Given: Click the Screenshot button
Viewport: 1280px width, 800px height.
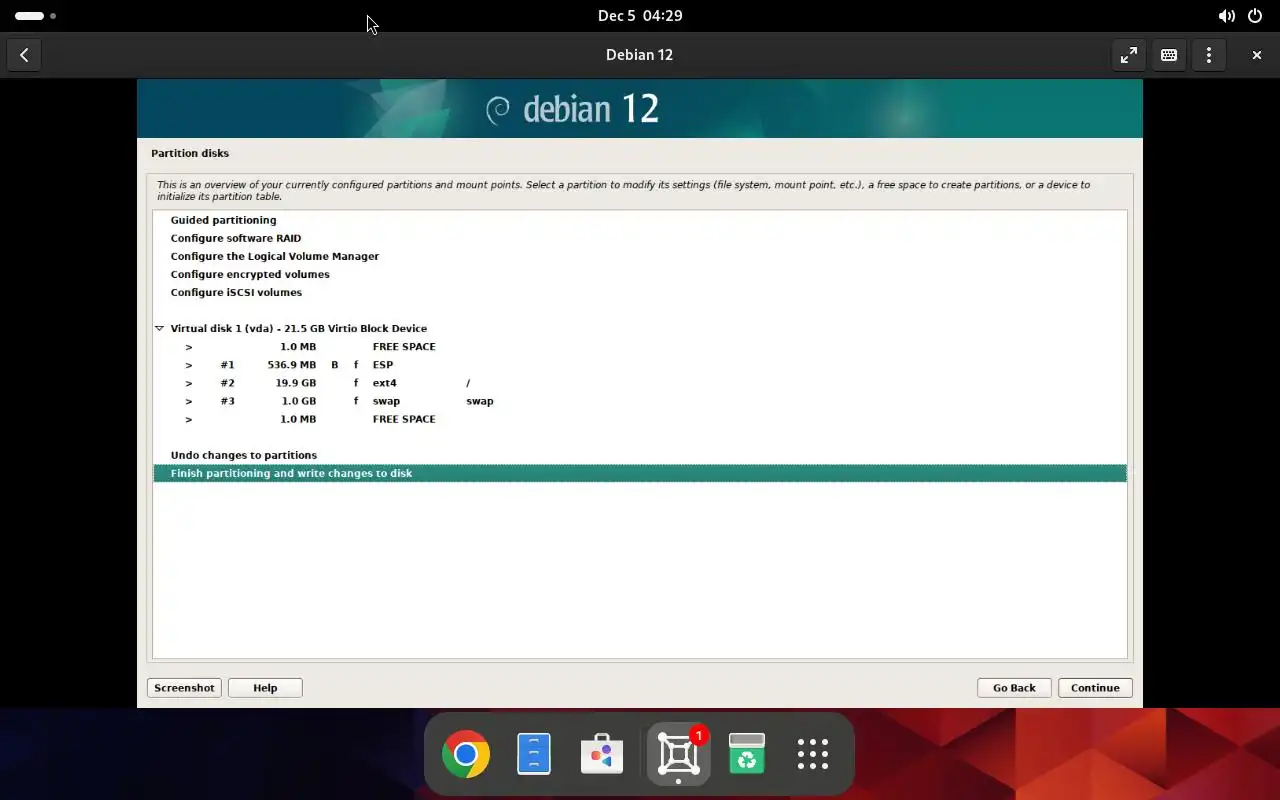Looking at the screenshot, I should [x=184, y=688].
